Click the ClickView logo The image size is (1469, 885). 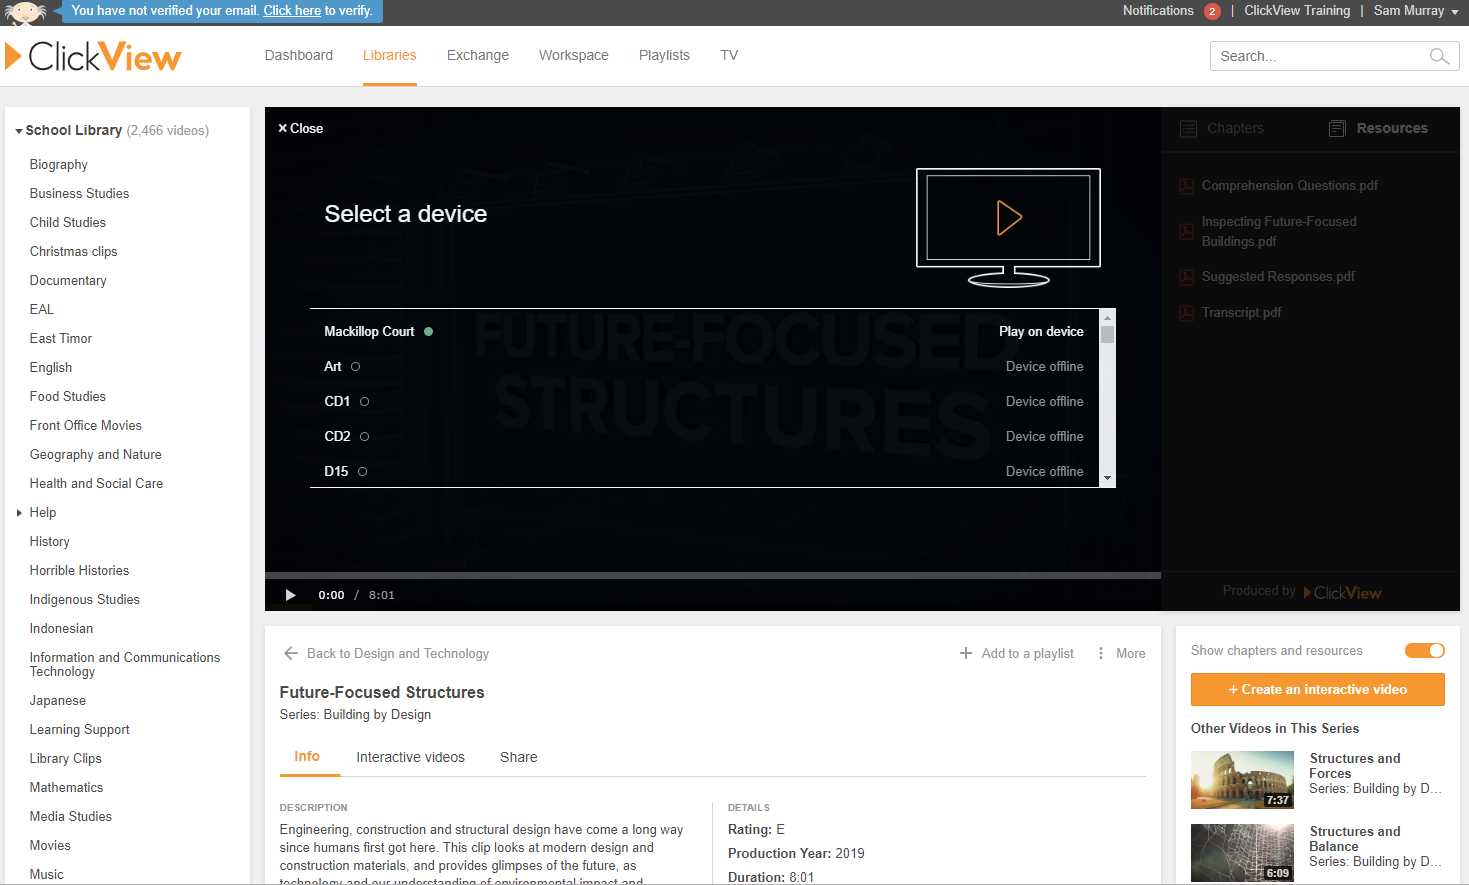point(93,56)
